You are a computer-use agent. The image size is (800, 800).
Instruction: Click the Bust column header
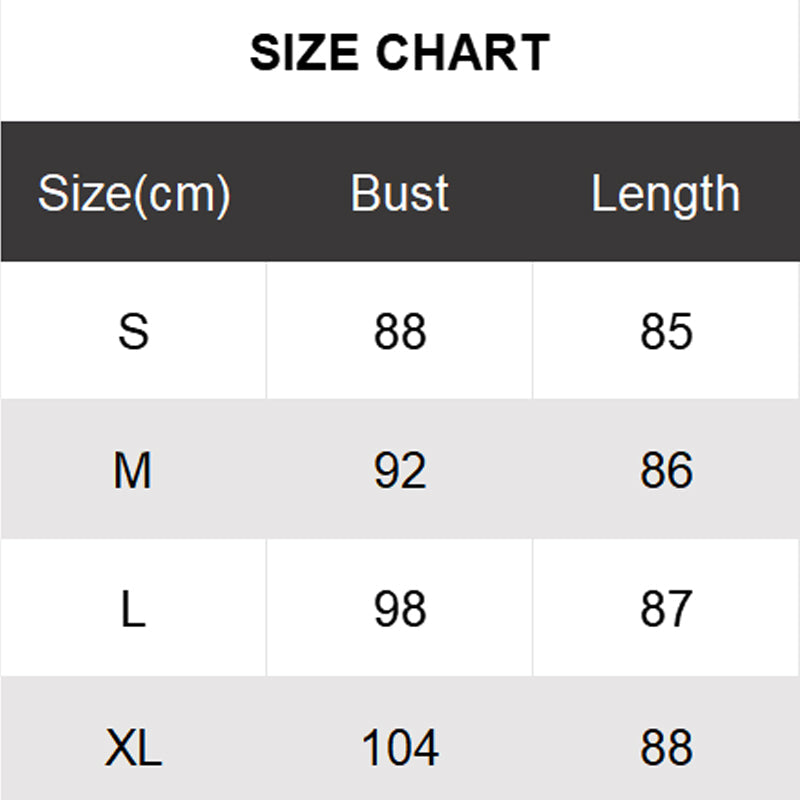click(399, 193)
